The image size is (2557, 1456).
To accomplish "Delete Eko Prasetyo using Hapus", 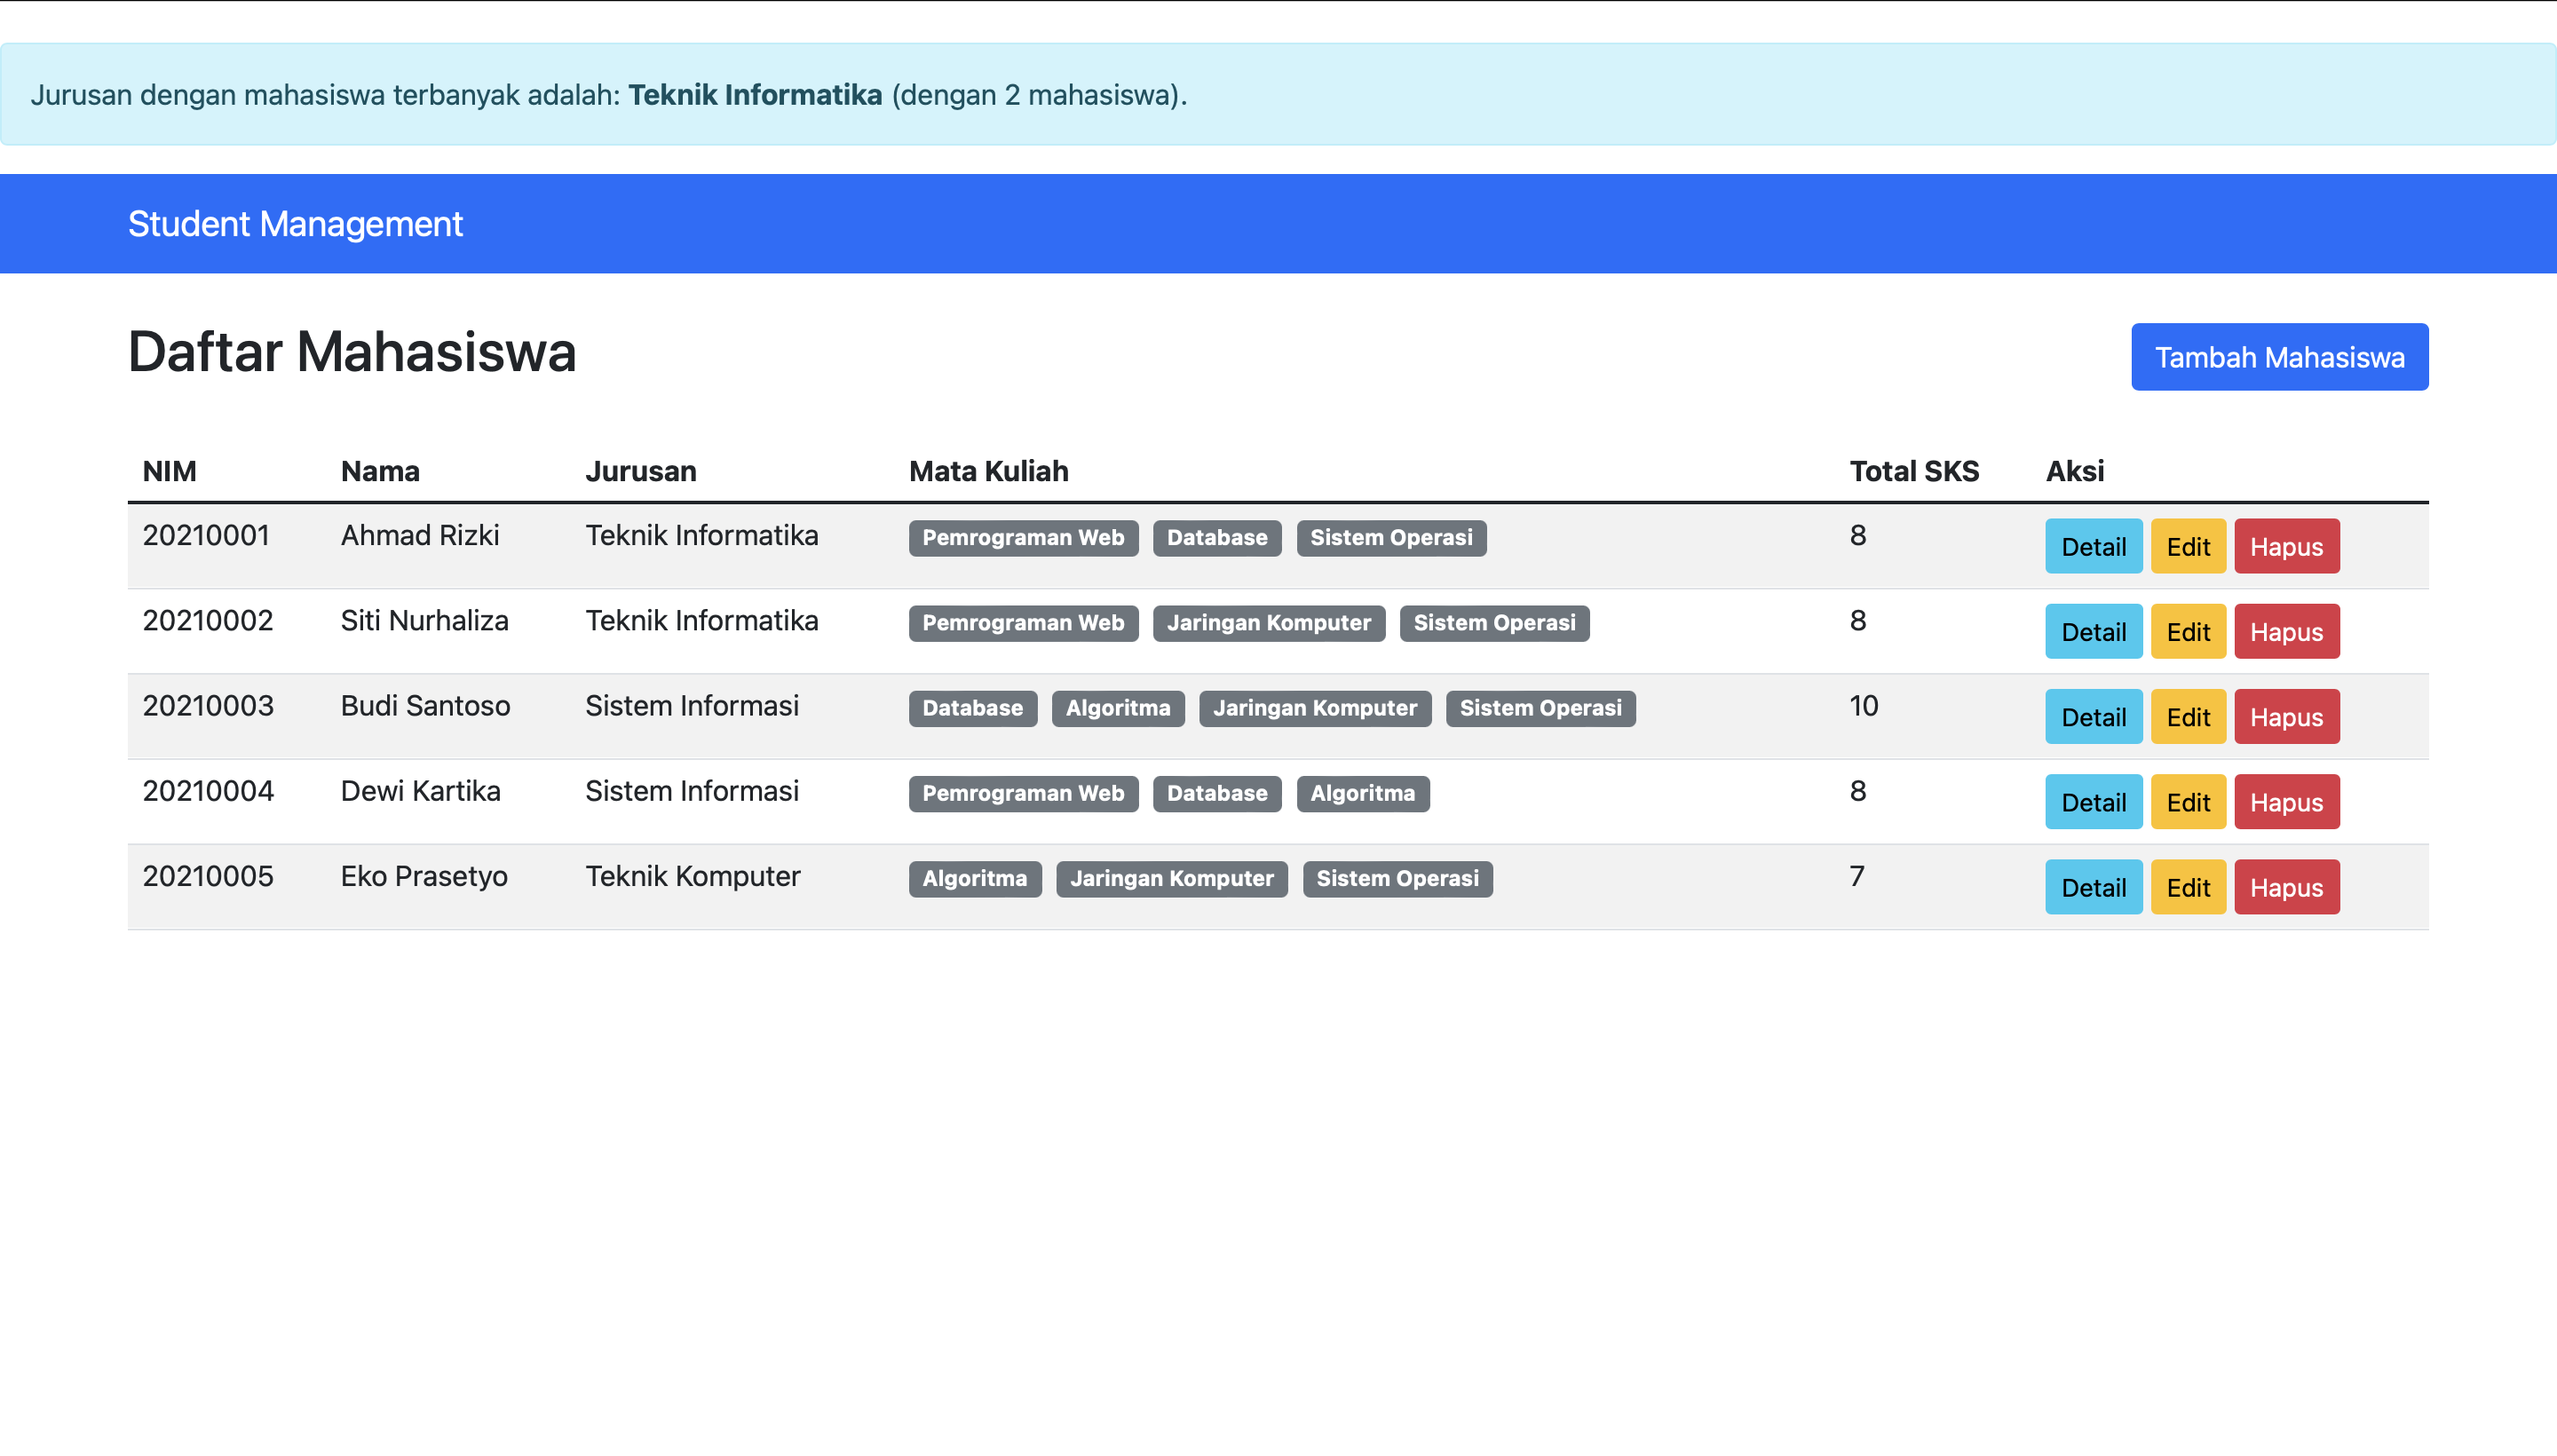I will (2285, 886).
